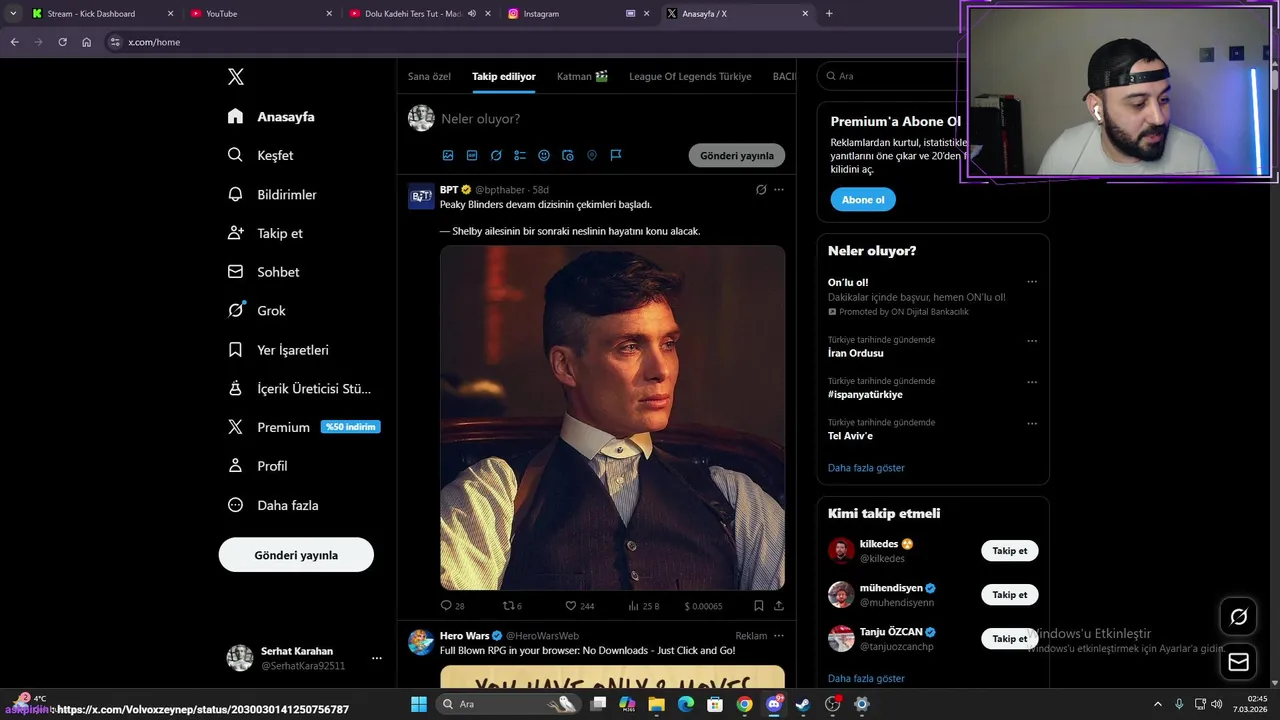Schedule the post via calendar icon

click(568, 155)
